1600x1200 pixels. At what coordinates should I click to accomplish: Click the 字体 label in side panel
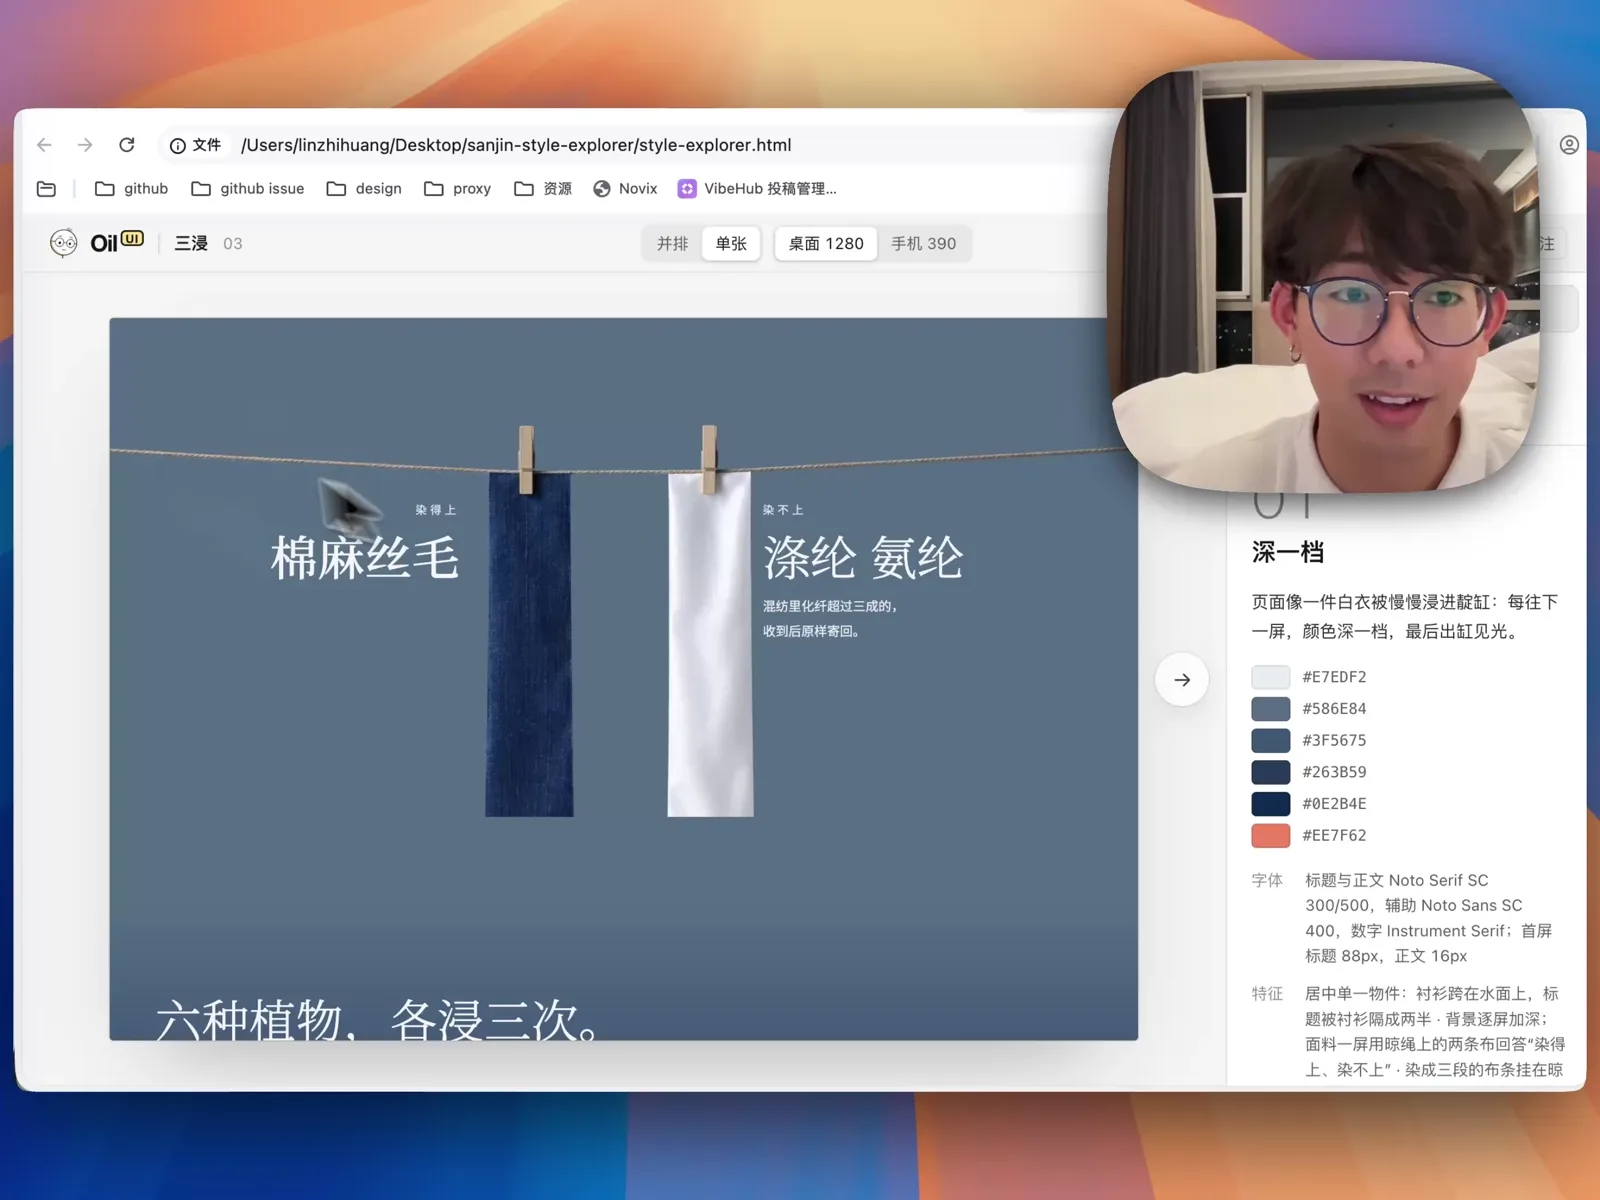1267,881
